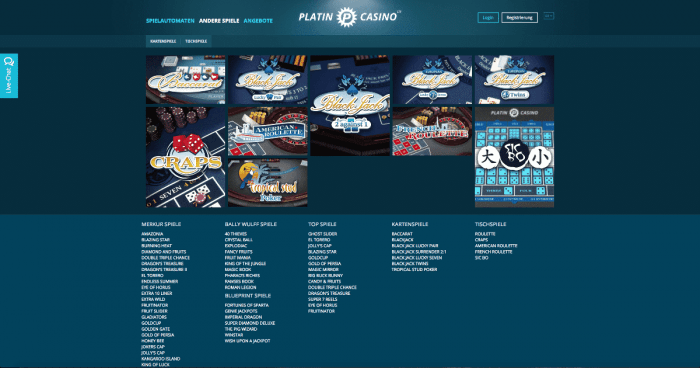Viewport: 700px width, 368px height.
Task: Open the Spielautomaten menu
Action: click(x=170, y=21)
